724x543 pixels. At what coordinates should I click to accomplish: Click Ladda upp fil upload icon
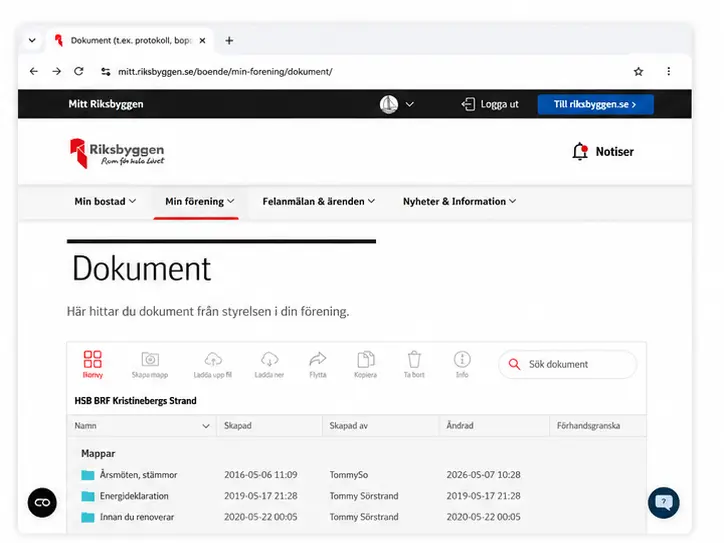[213, 359]
